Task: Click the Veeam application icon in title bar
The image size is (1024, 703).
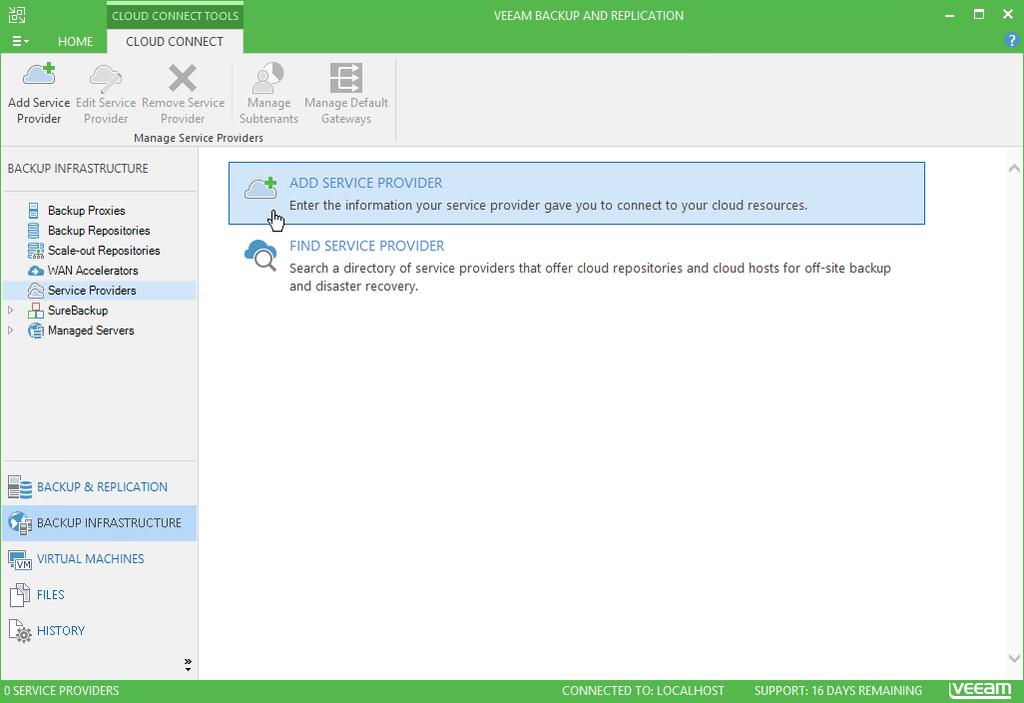Action: (x=17, y=15)
